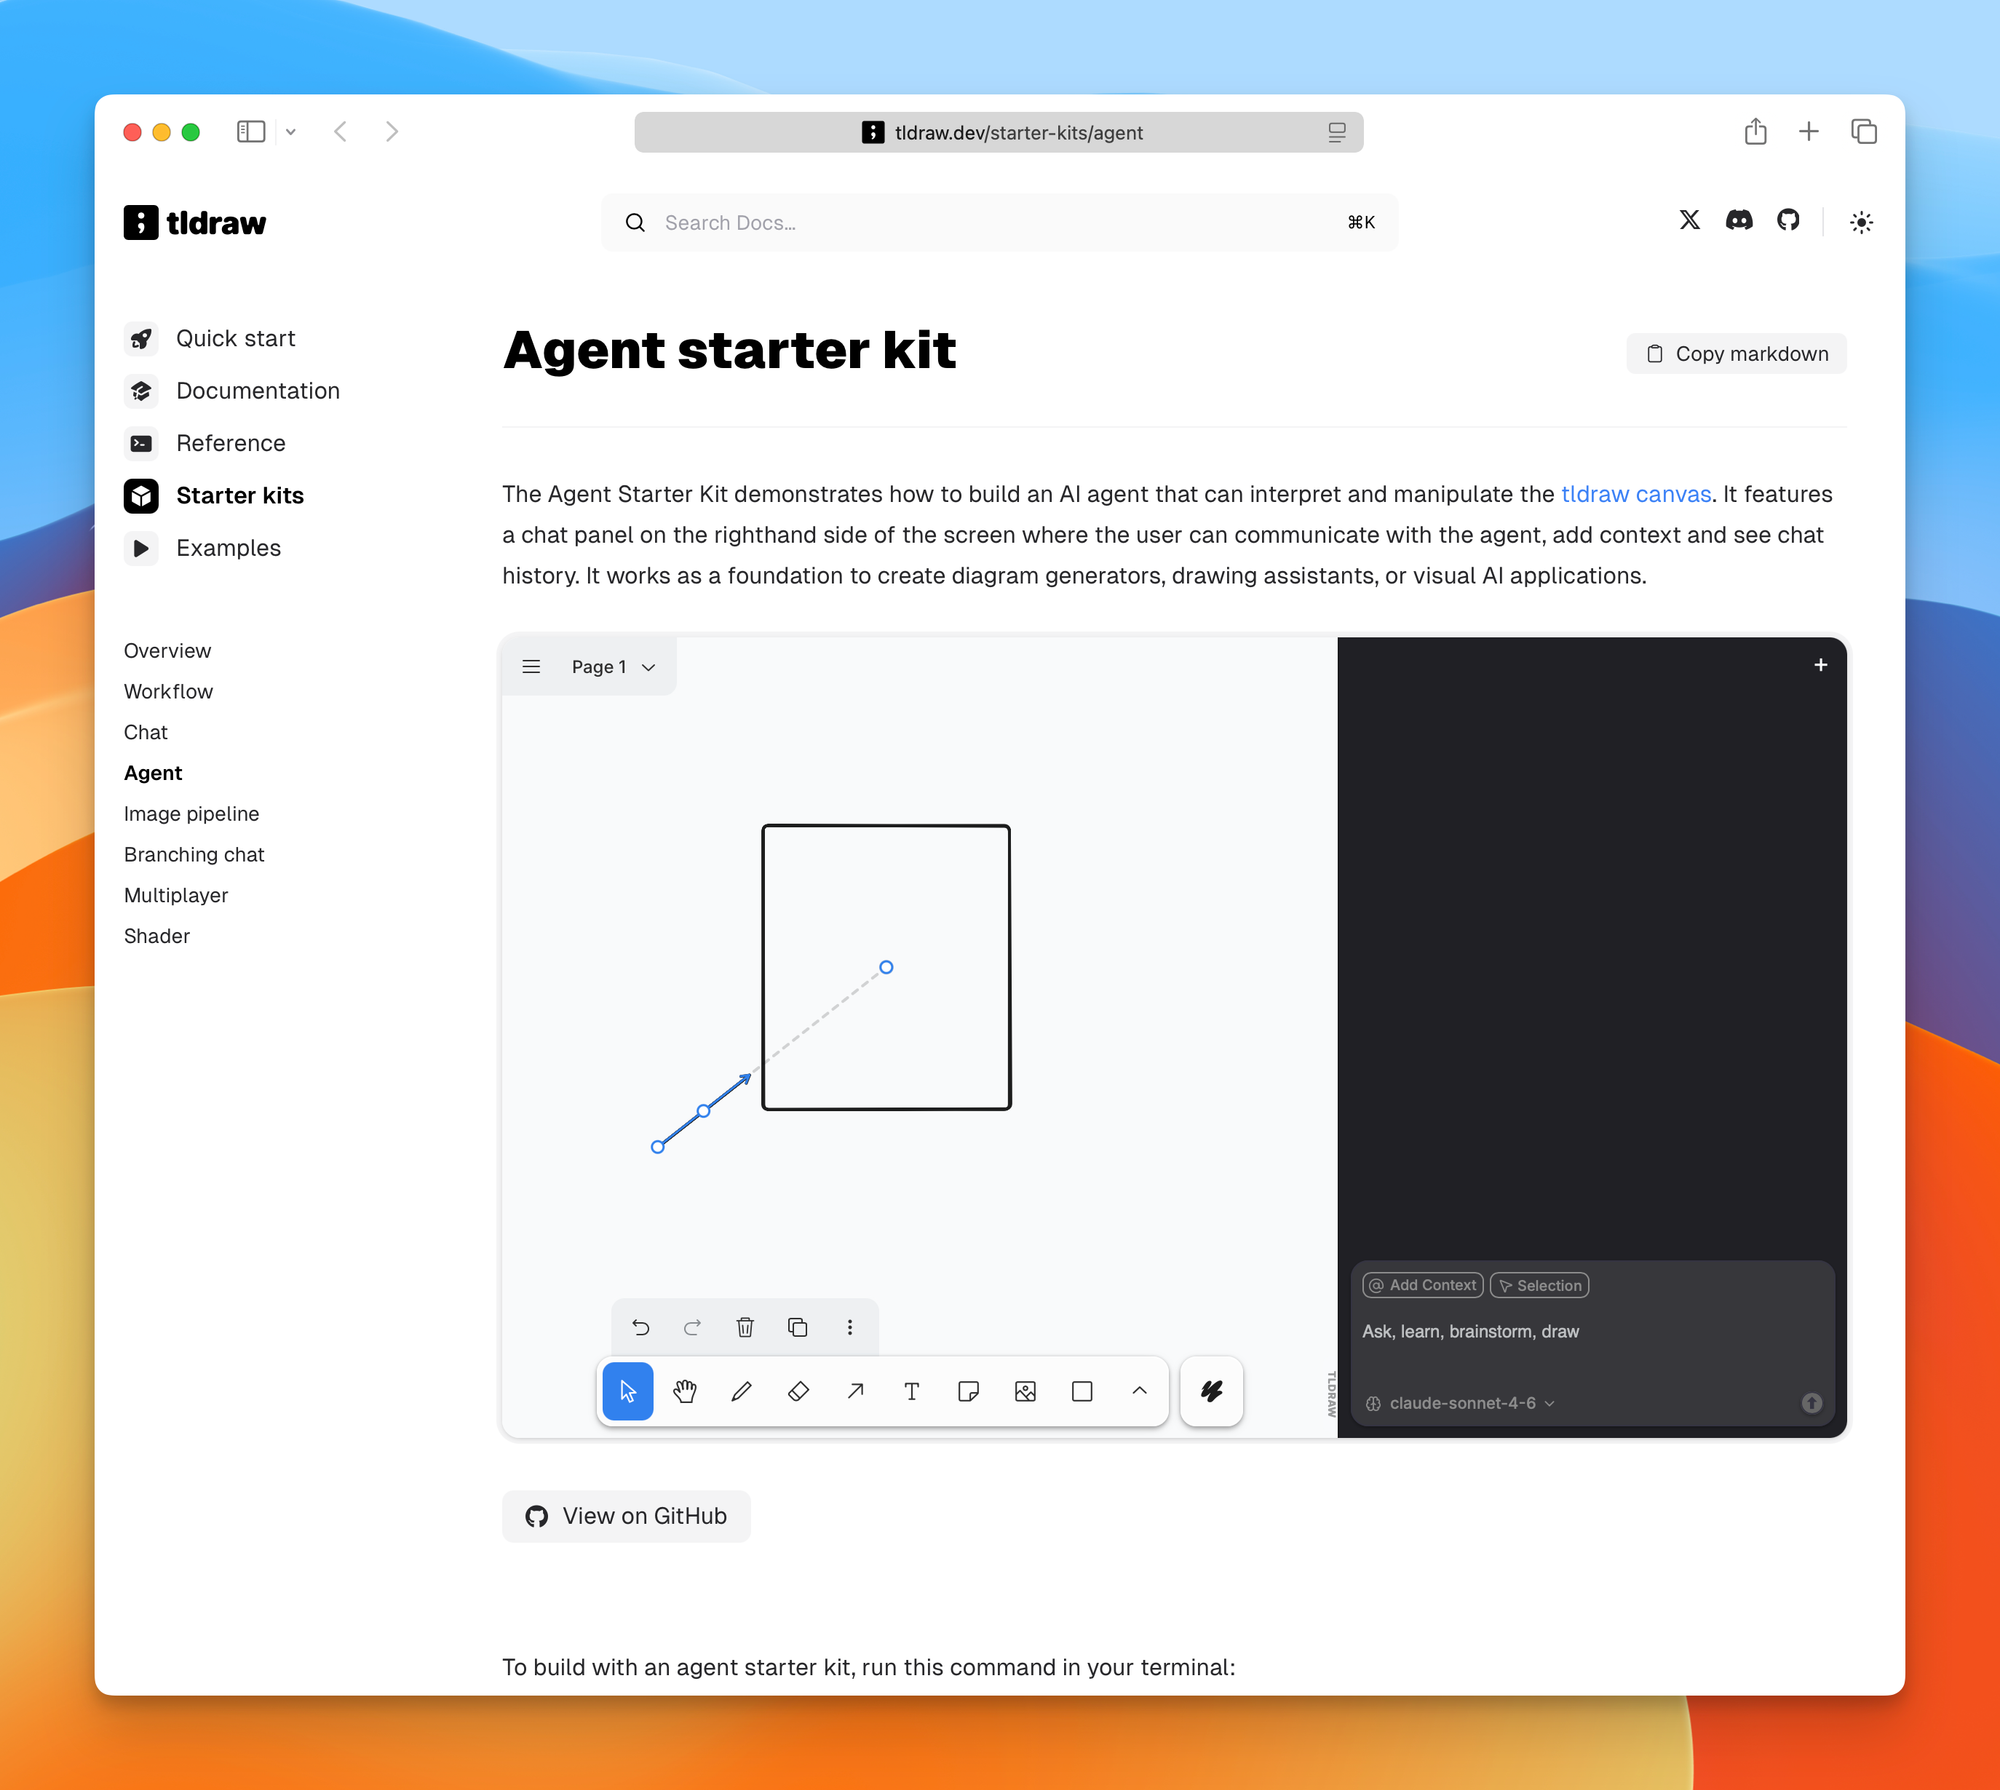Go to Branching chat starter kit

point(194,855)
